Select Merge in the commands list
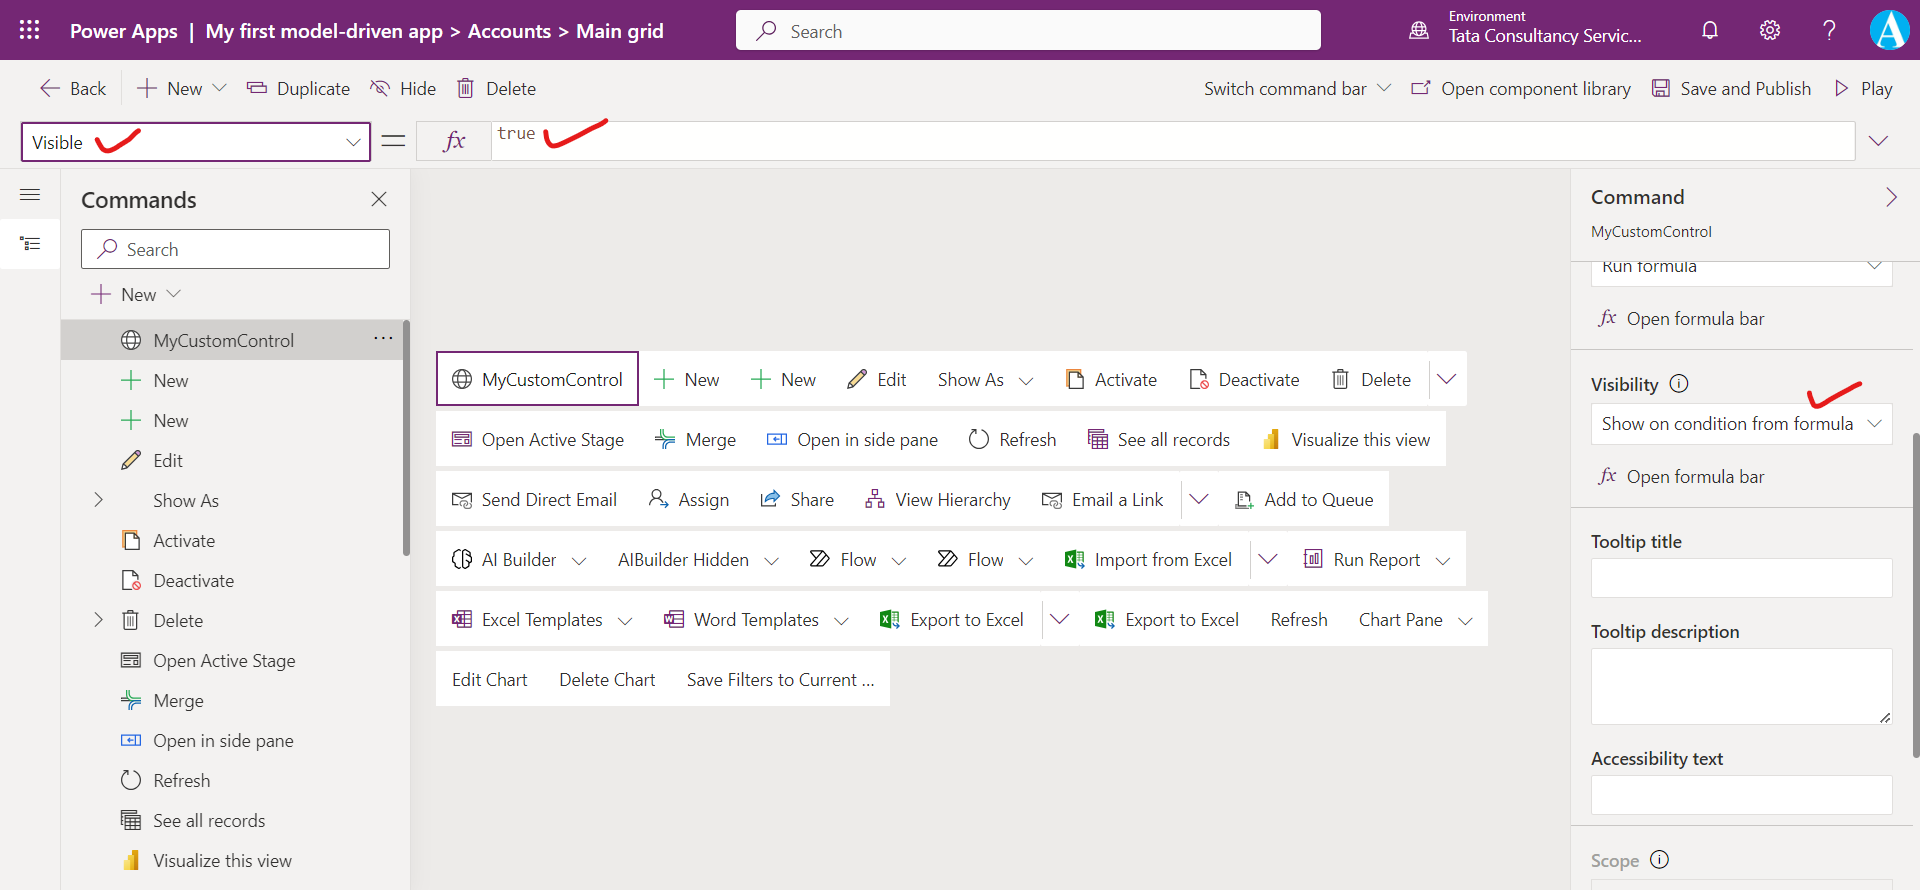The width and height of the screenshot is (1920, 890). click(178, 701)
